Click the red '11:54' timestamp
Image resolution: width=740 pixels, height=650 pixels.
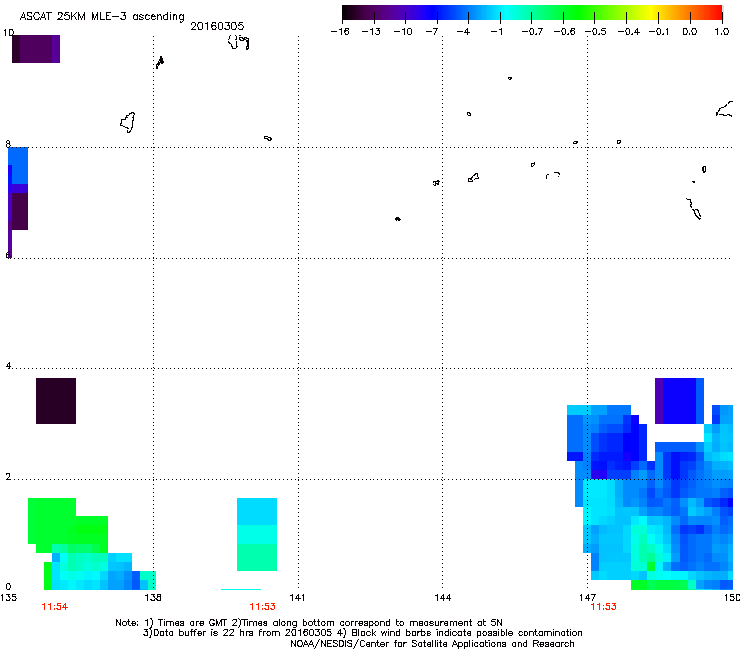[x=55, y=607]
